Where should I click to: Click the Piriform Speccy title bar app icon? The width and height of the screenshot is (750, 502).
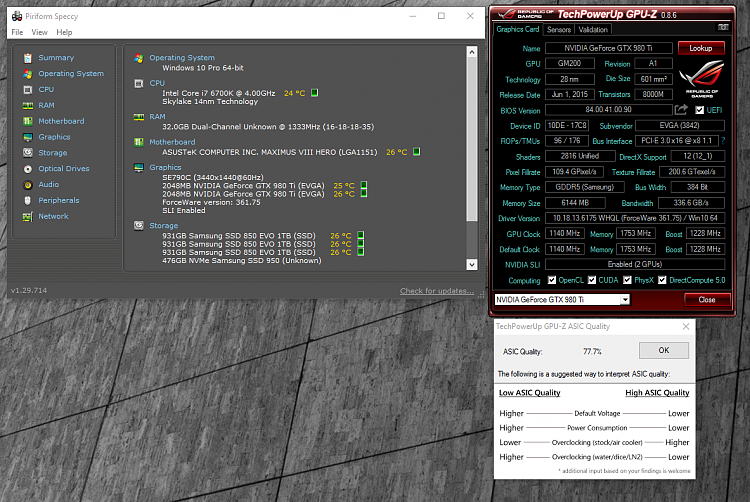tap(17, 16)
